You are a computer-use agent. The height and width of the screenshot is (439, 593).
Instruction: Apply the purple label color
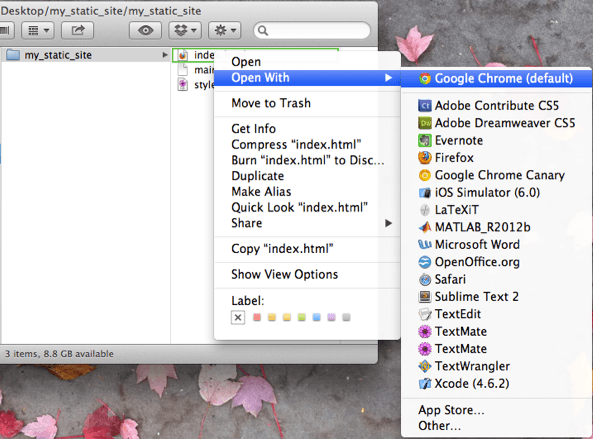[x=331, y=317]
